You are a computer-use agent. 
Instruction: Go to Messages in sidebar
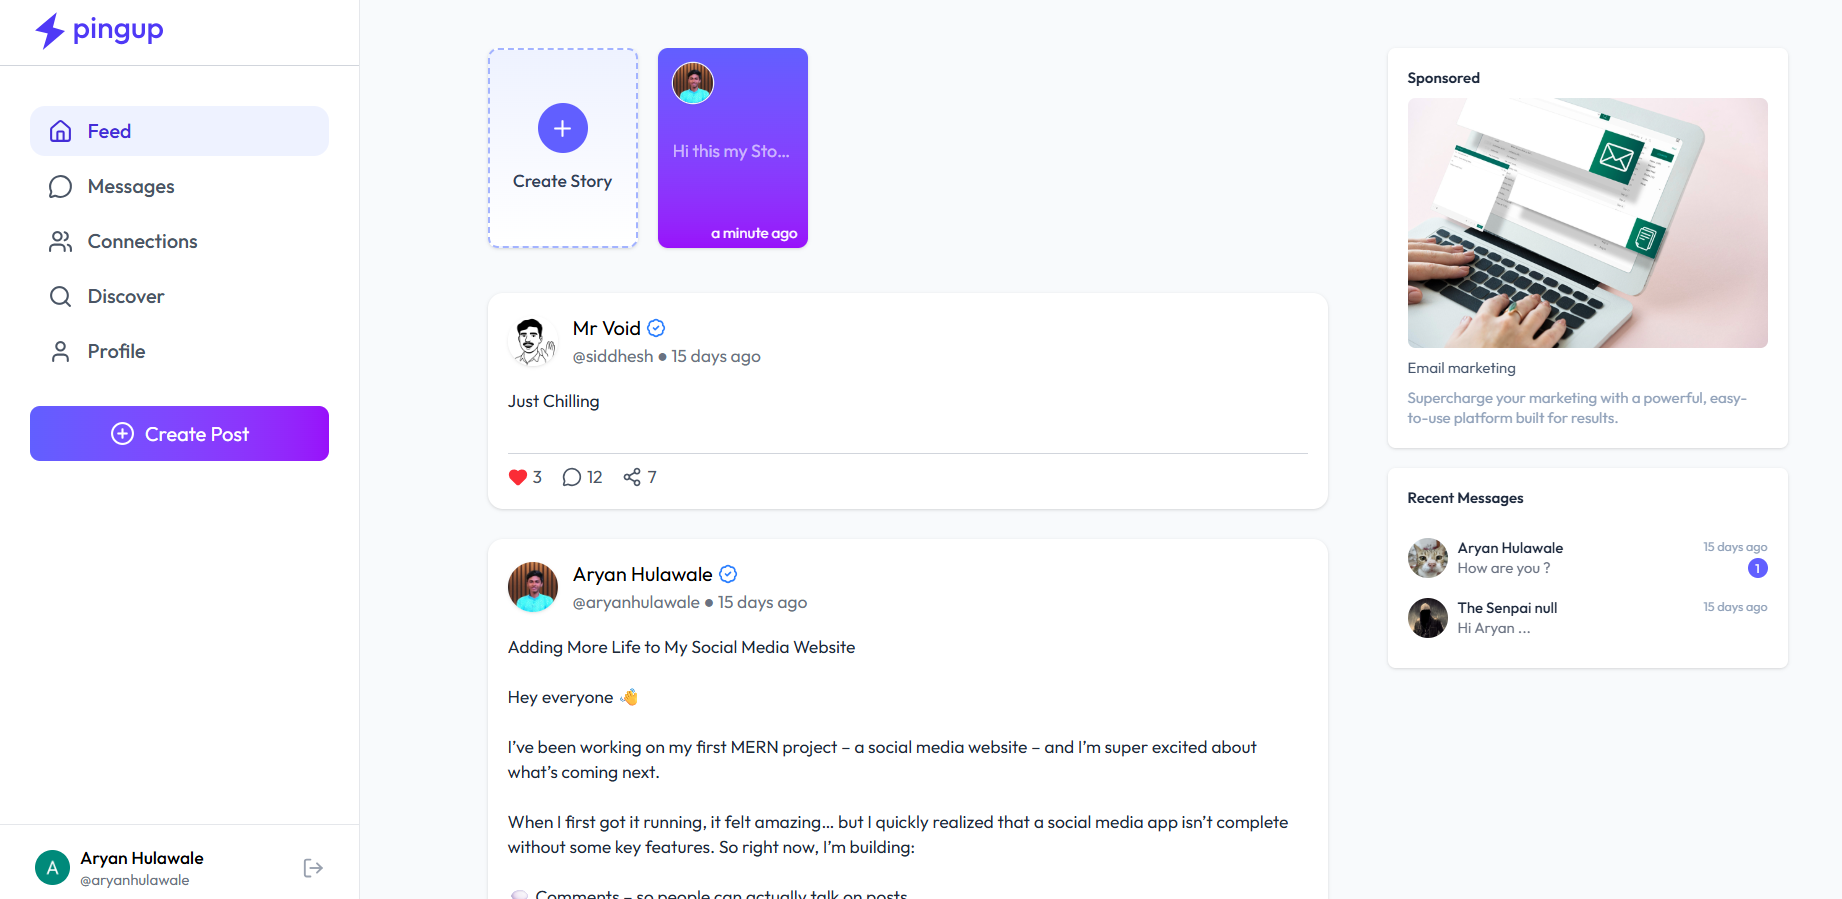click(x=130, y=187)
